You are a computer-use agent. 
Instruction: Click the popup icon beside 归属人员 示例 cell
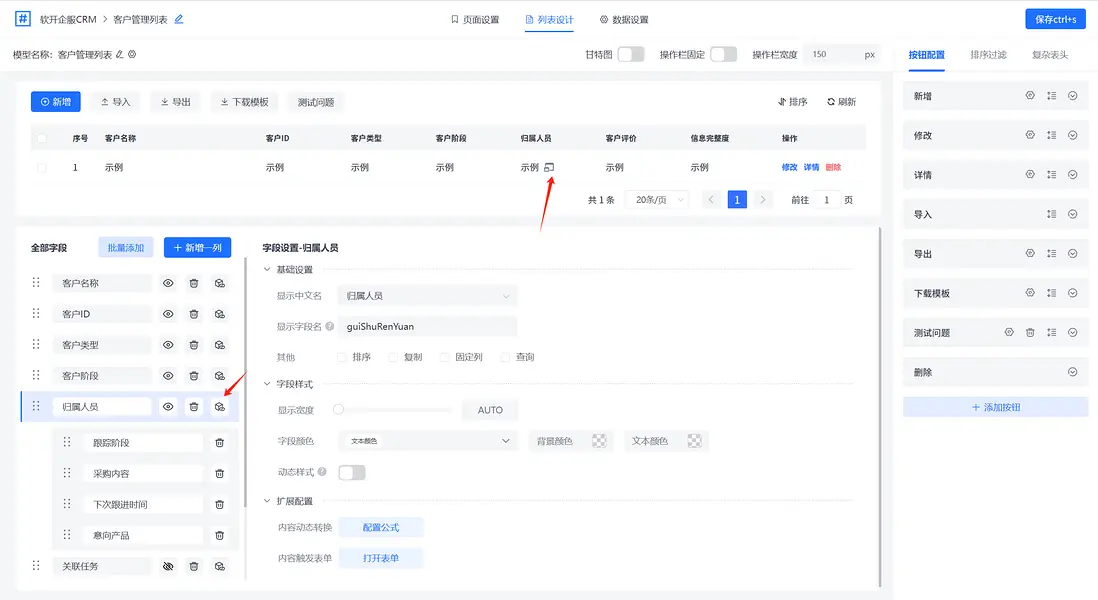point(549,167)
